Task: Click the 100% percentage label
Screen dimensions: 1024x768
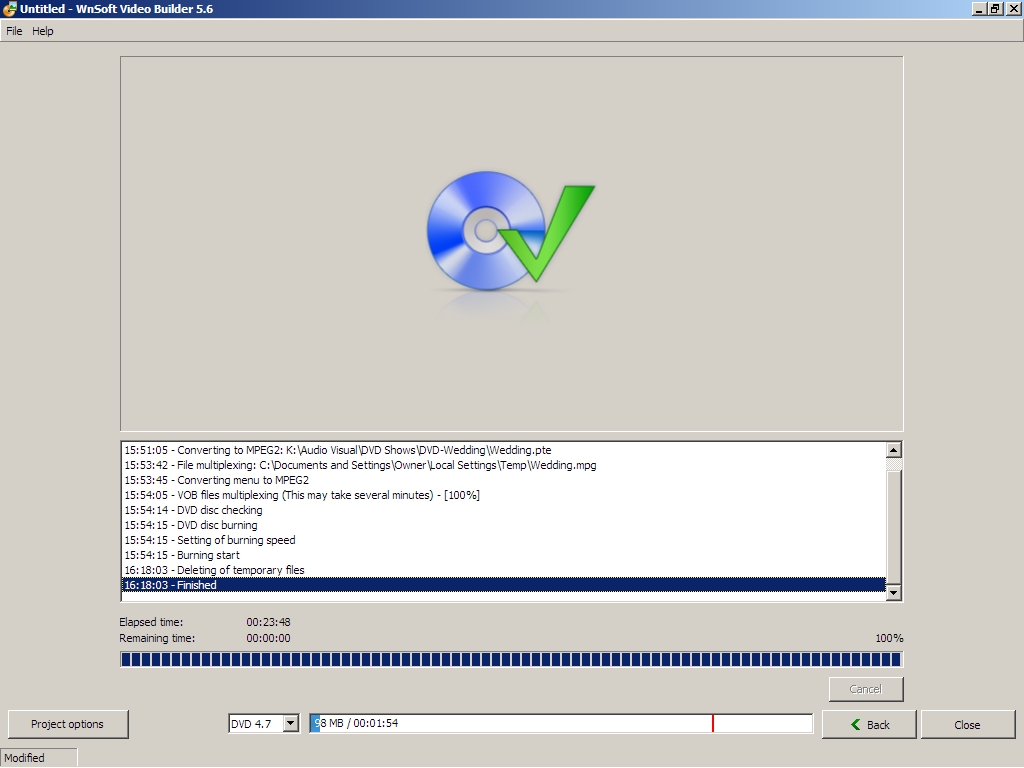Action: tap(889, 638)
